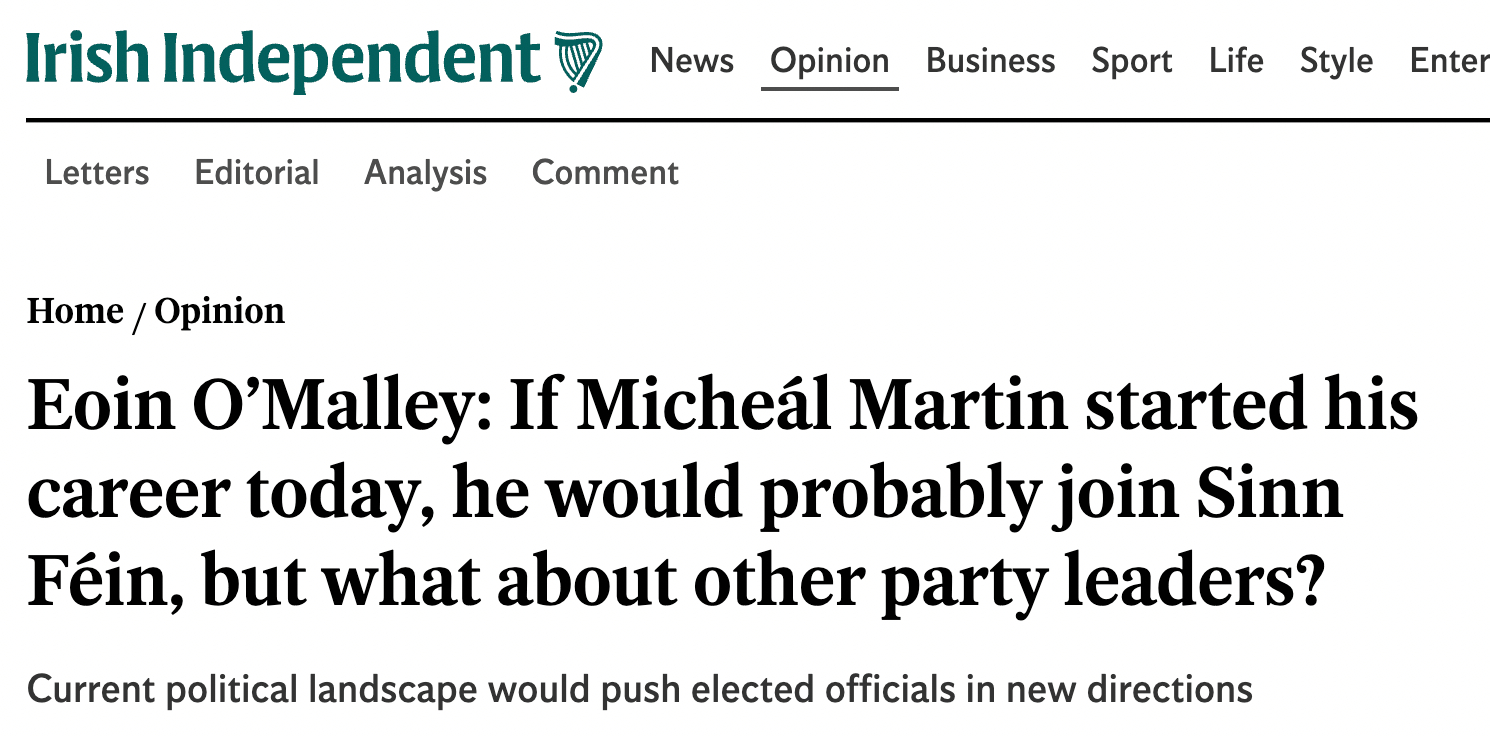Switch to the Editorial subsection
This screenshot has height=736, width=1490.
point(257,173)
